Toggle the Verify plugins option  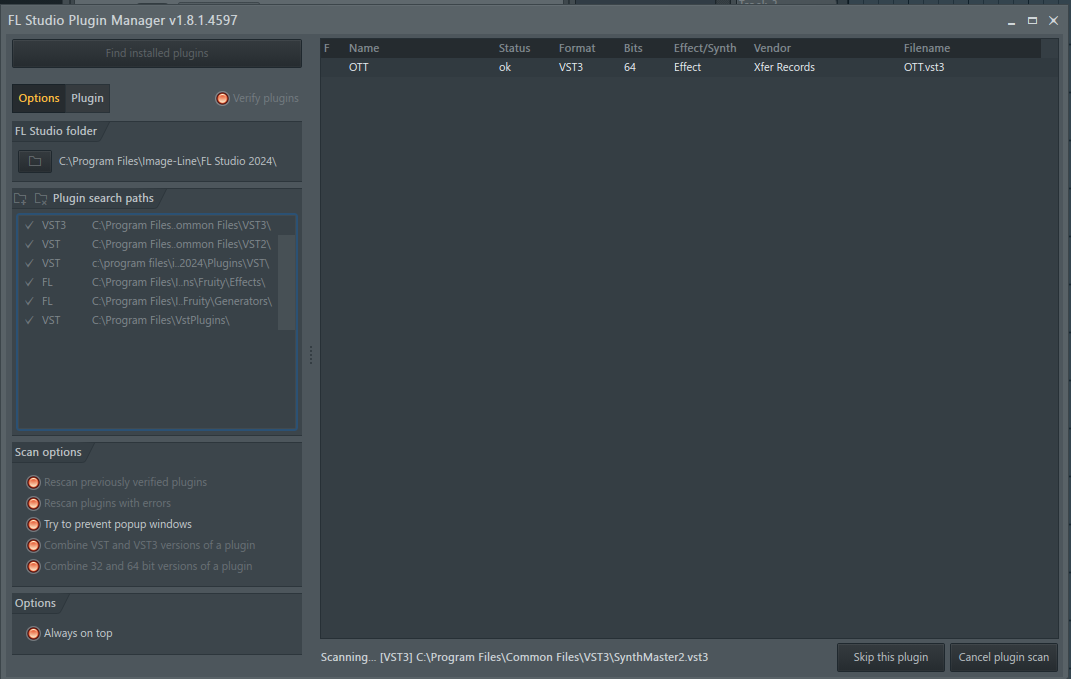pos(222,98)
